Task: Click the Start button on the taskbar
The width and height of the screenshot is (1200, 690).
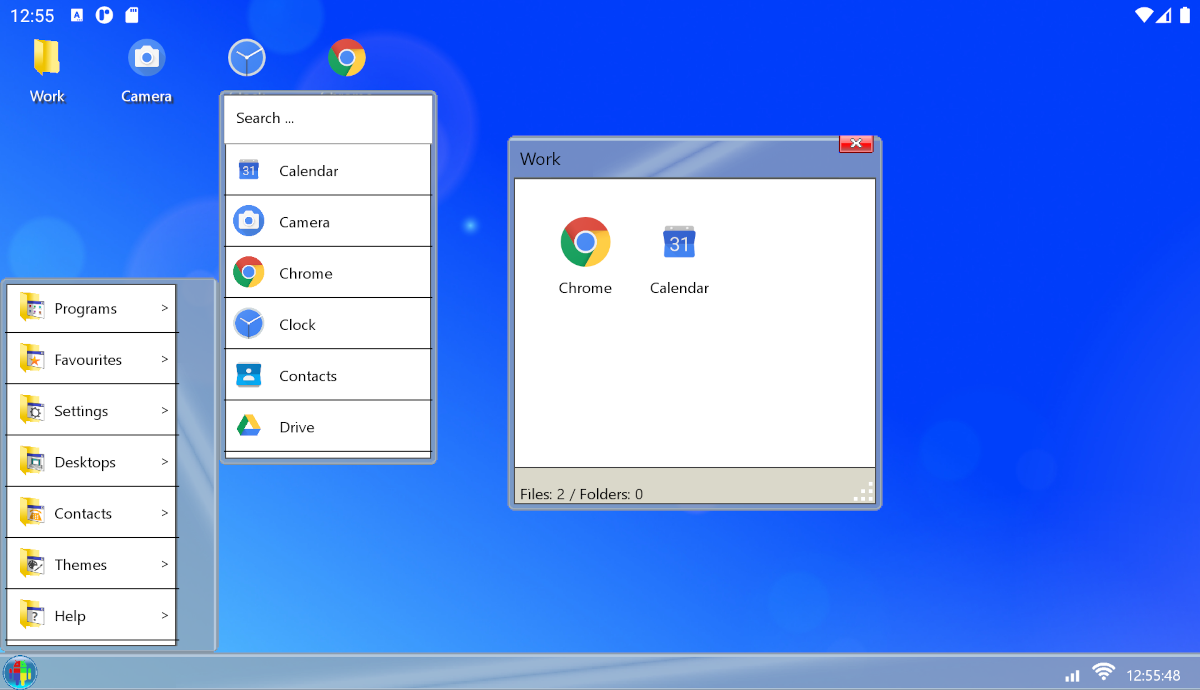Action: [19, 673]
